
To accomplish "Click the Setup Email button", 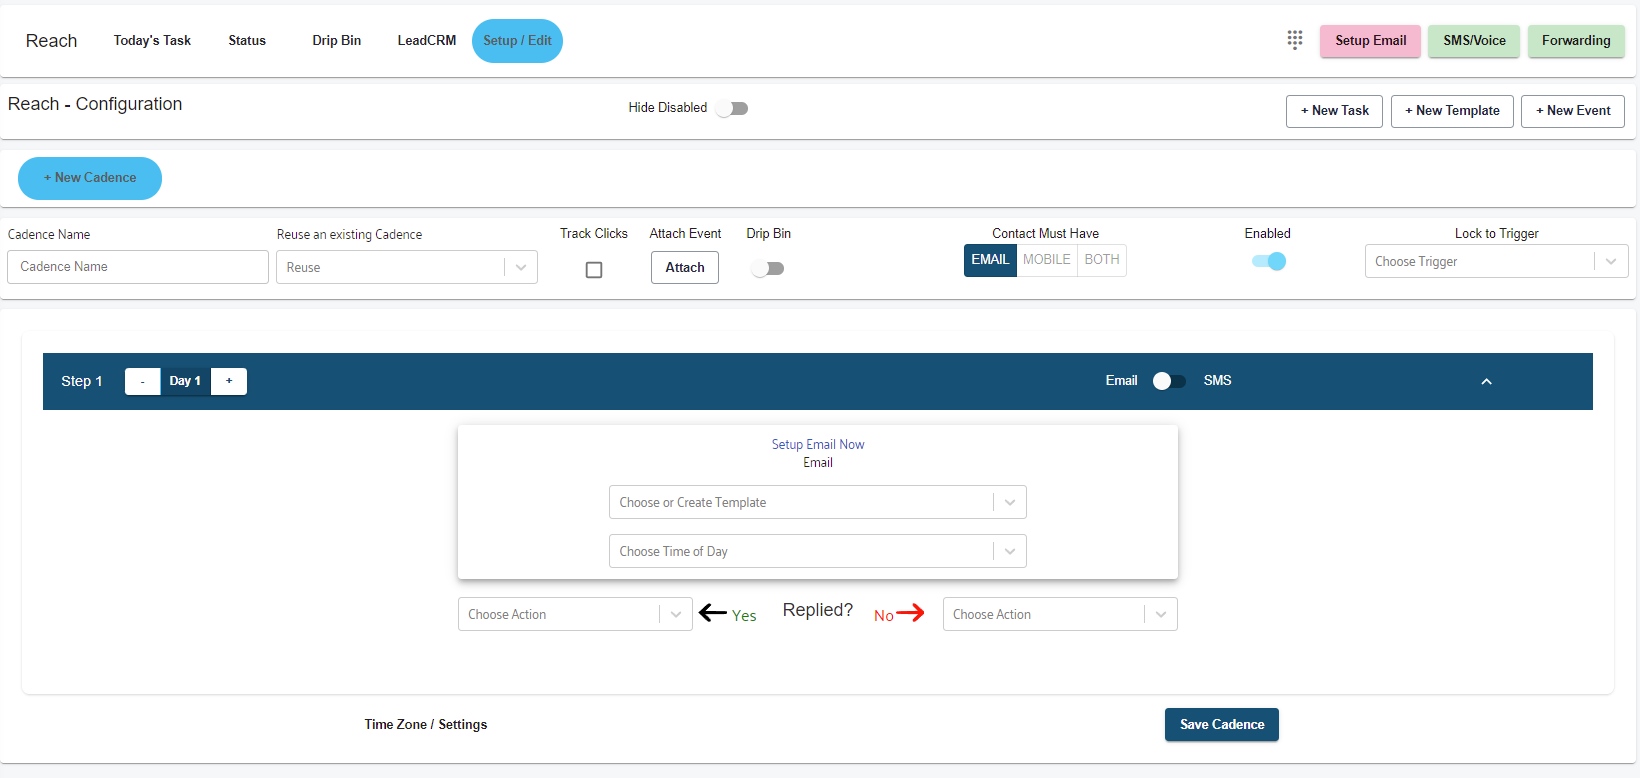I will pos(1370,41).
